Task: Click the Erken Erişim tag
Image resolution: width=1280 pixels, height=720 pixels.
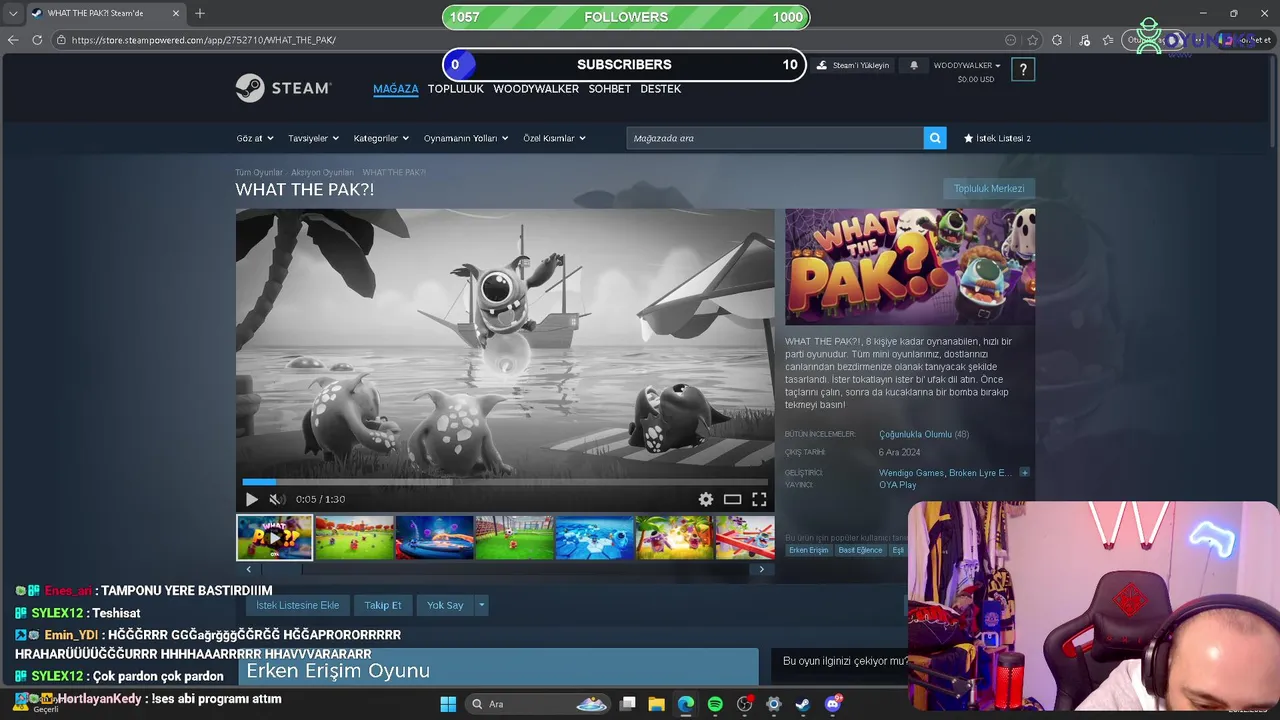Action: click(x=808, y=550)
